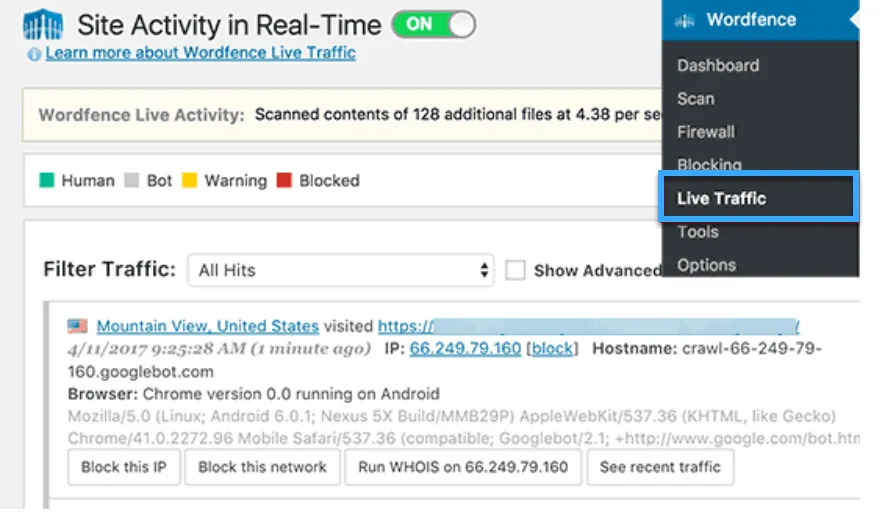
Task: Turn off the Site Activity ON switch
Action: [x=433, y=25]
